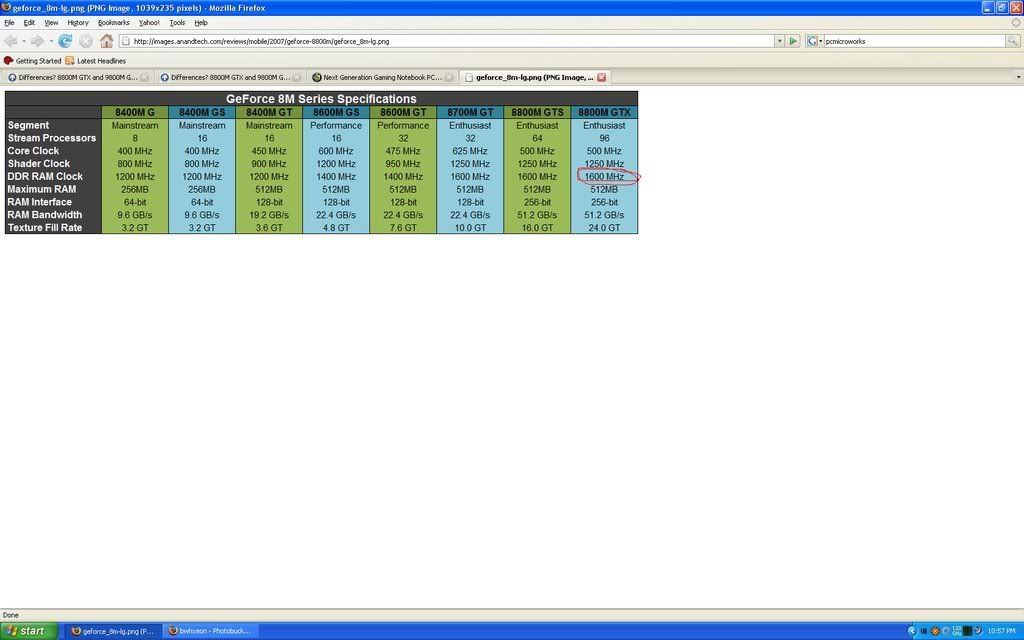Click the RAM Interface row label

coord(39,202)
